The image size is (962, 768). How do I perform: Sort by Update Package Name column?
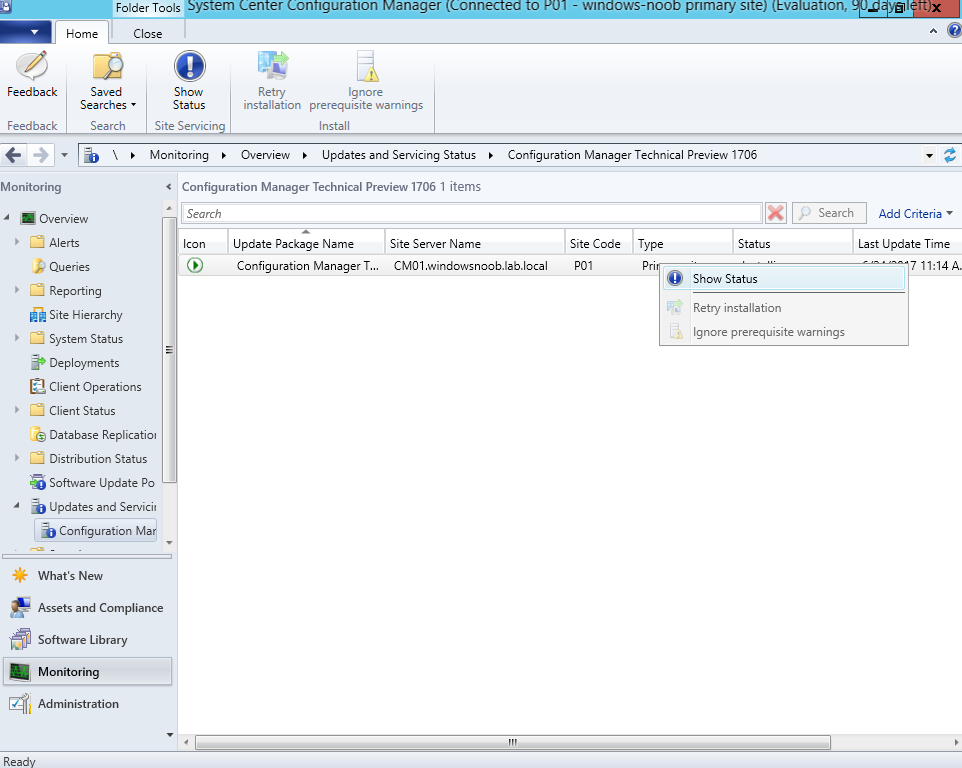coord(306,244)
